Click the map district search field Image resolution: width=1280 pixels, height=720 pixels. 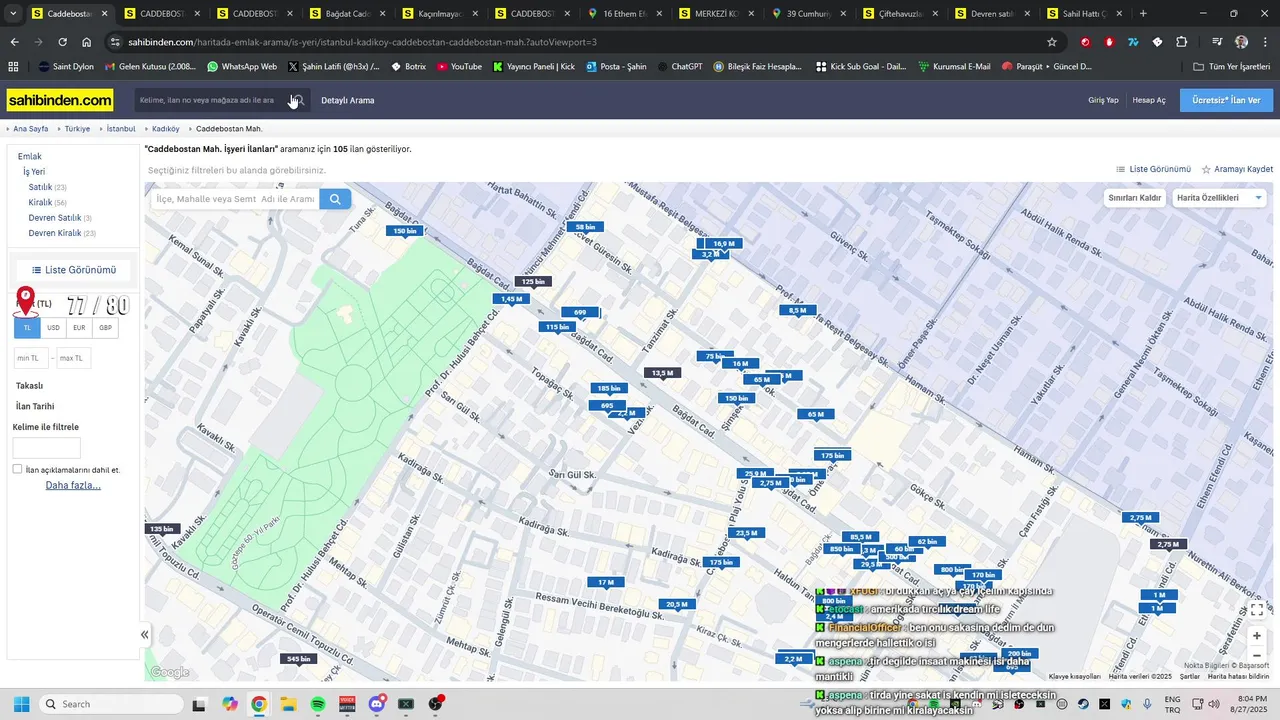tap(235, 199)
